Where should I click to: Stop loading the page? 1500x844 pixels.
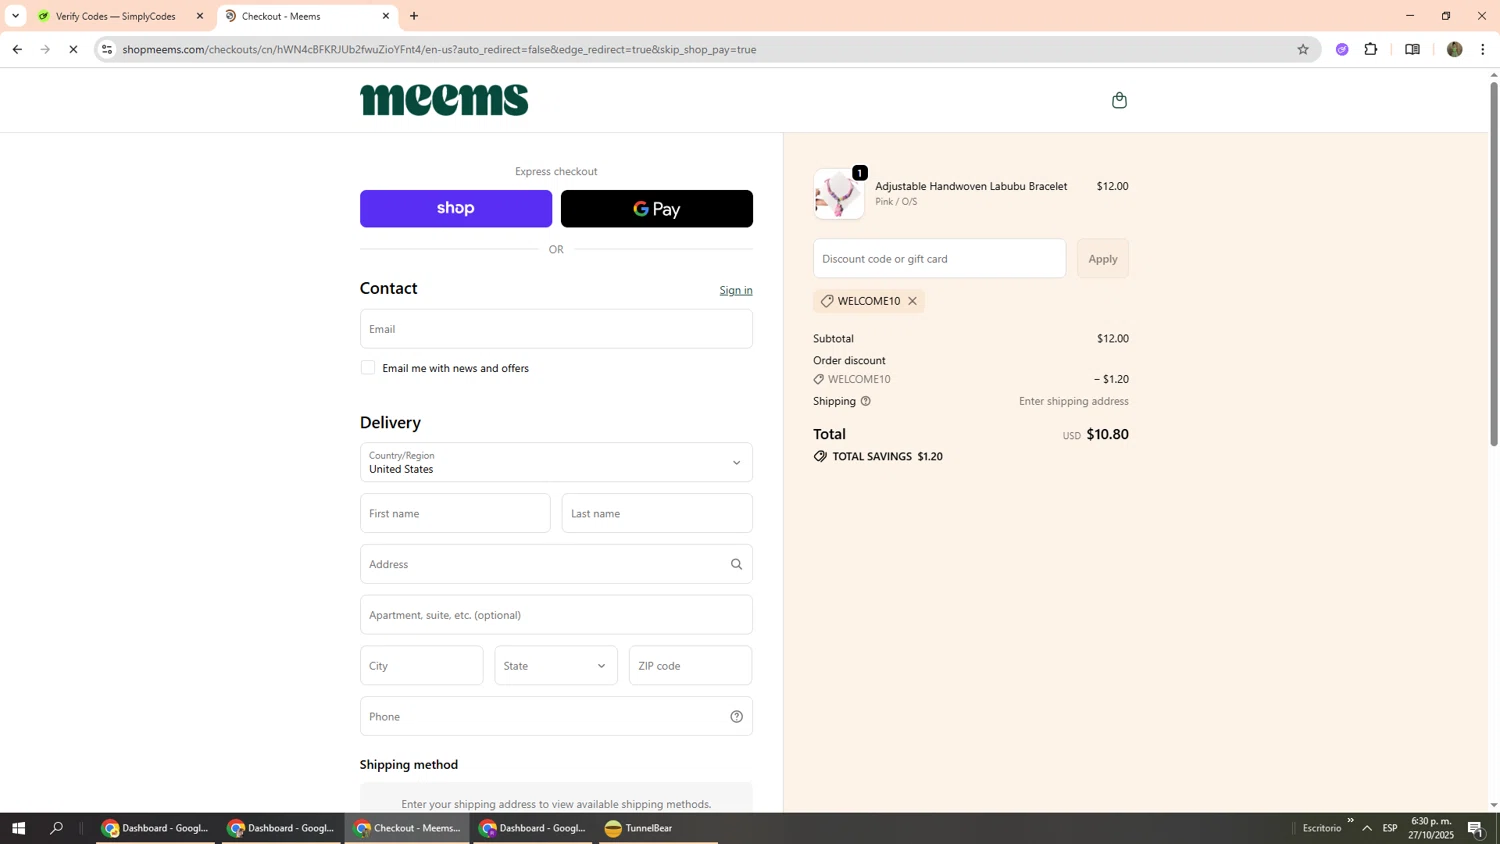(73, 49)
